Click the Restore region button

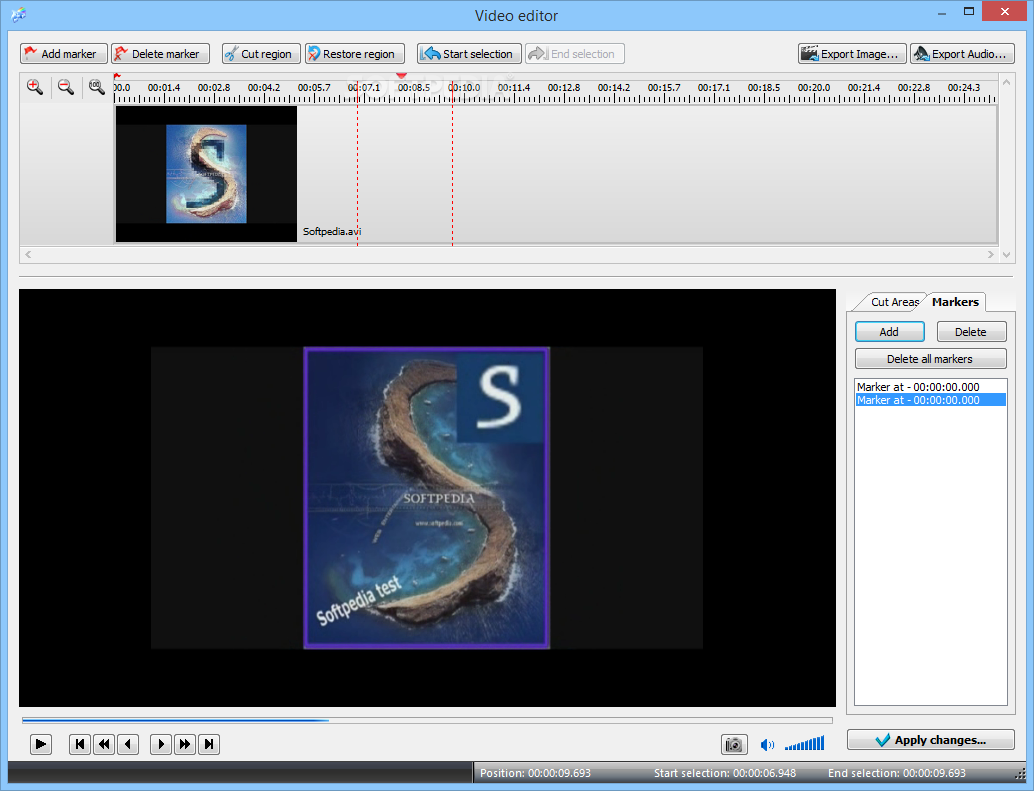[x=355, y=53]
